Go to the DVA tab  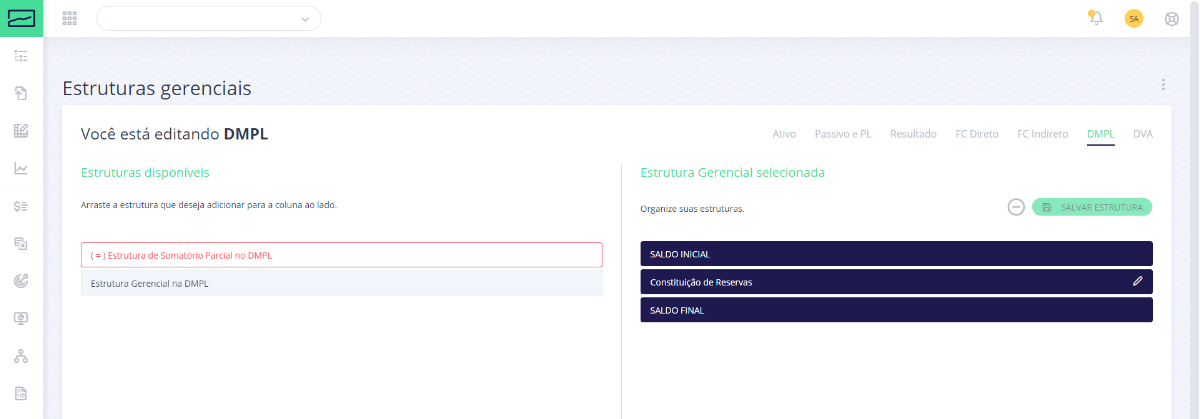coord(1142,134)
